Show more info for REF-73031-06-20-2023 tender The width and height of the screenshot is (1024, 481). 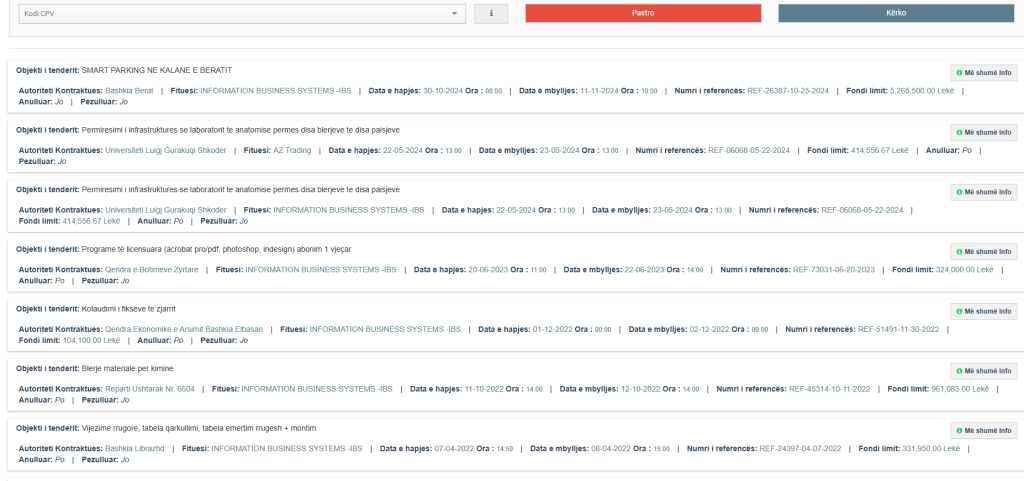(983, 251)
